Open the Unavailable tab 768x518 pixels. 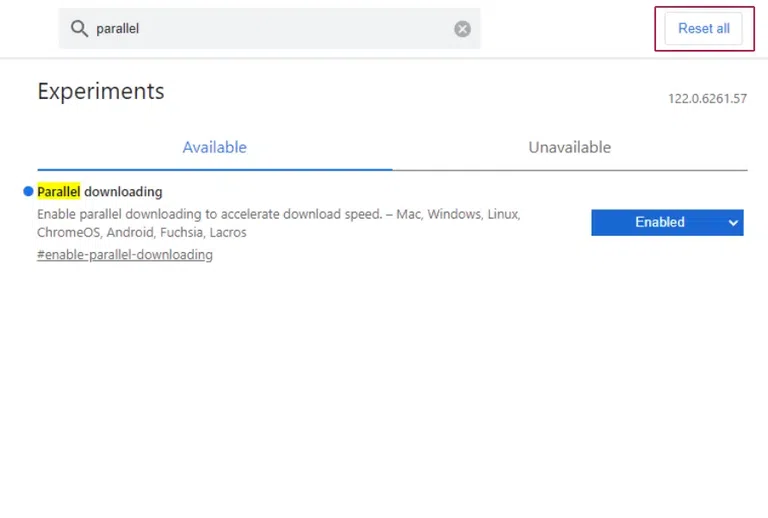pos(569,147)
